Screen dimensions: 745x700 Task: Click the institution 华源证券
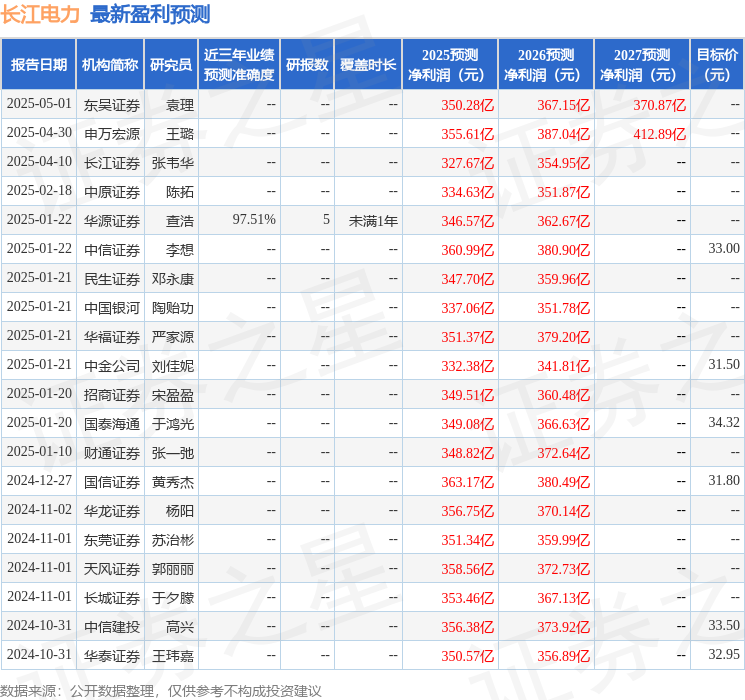tap(112, 221)
